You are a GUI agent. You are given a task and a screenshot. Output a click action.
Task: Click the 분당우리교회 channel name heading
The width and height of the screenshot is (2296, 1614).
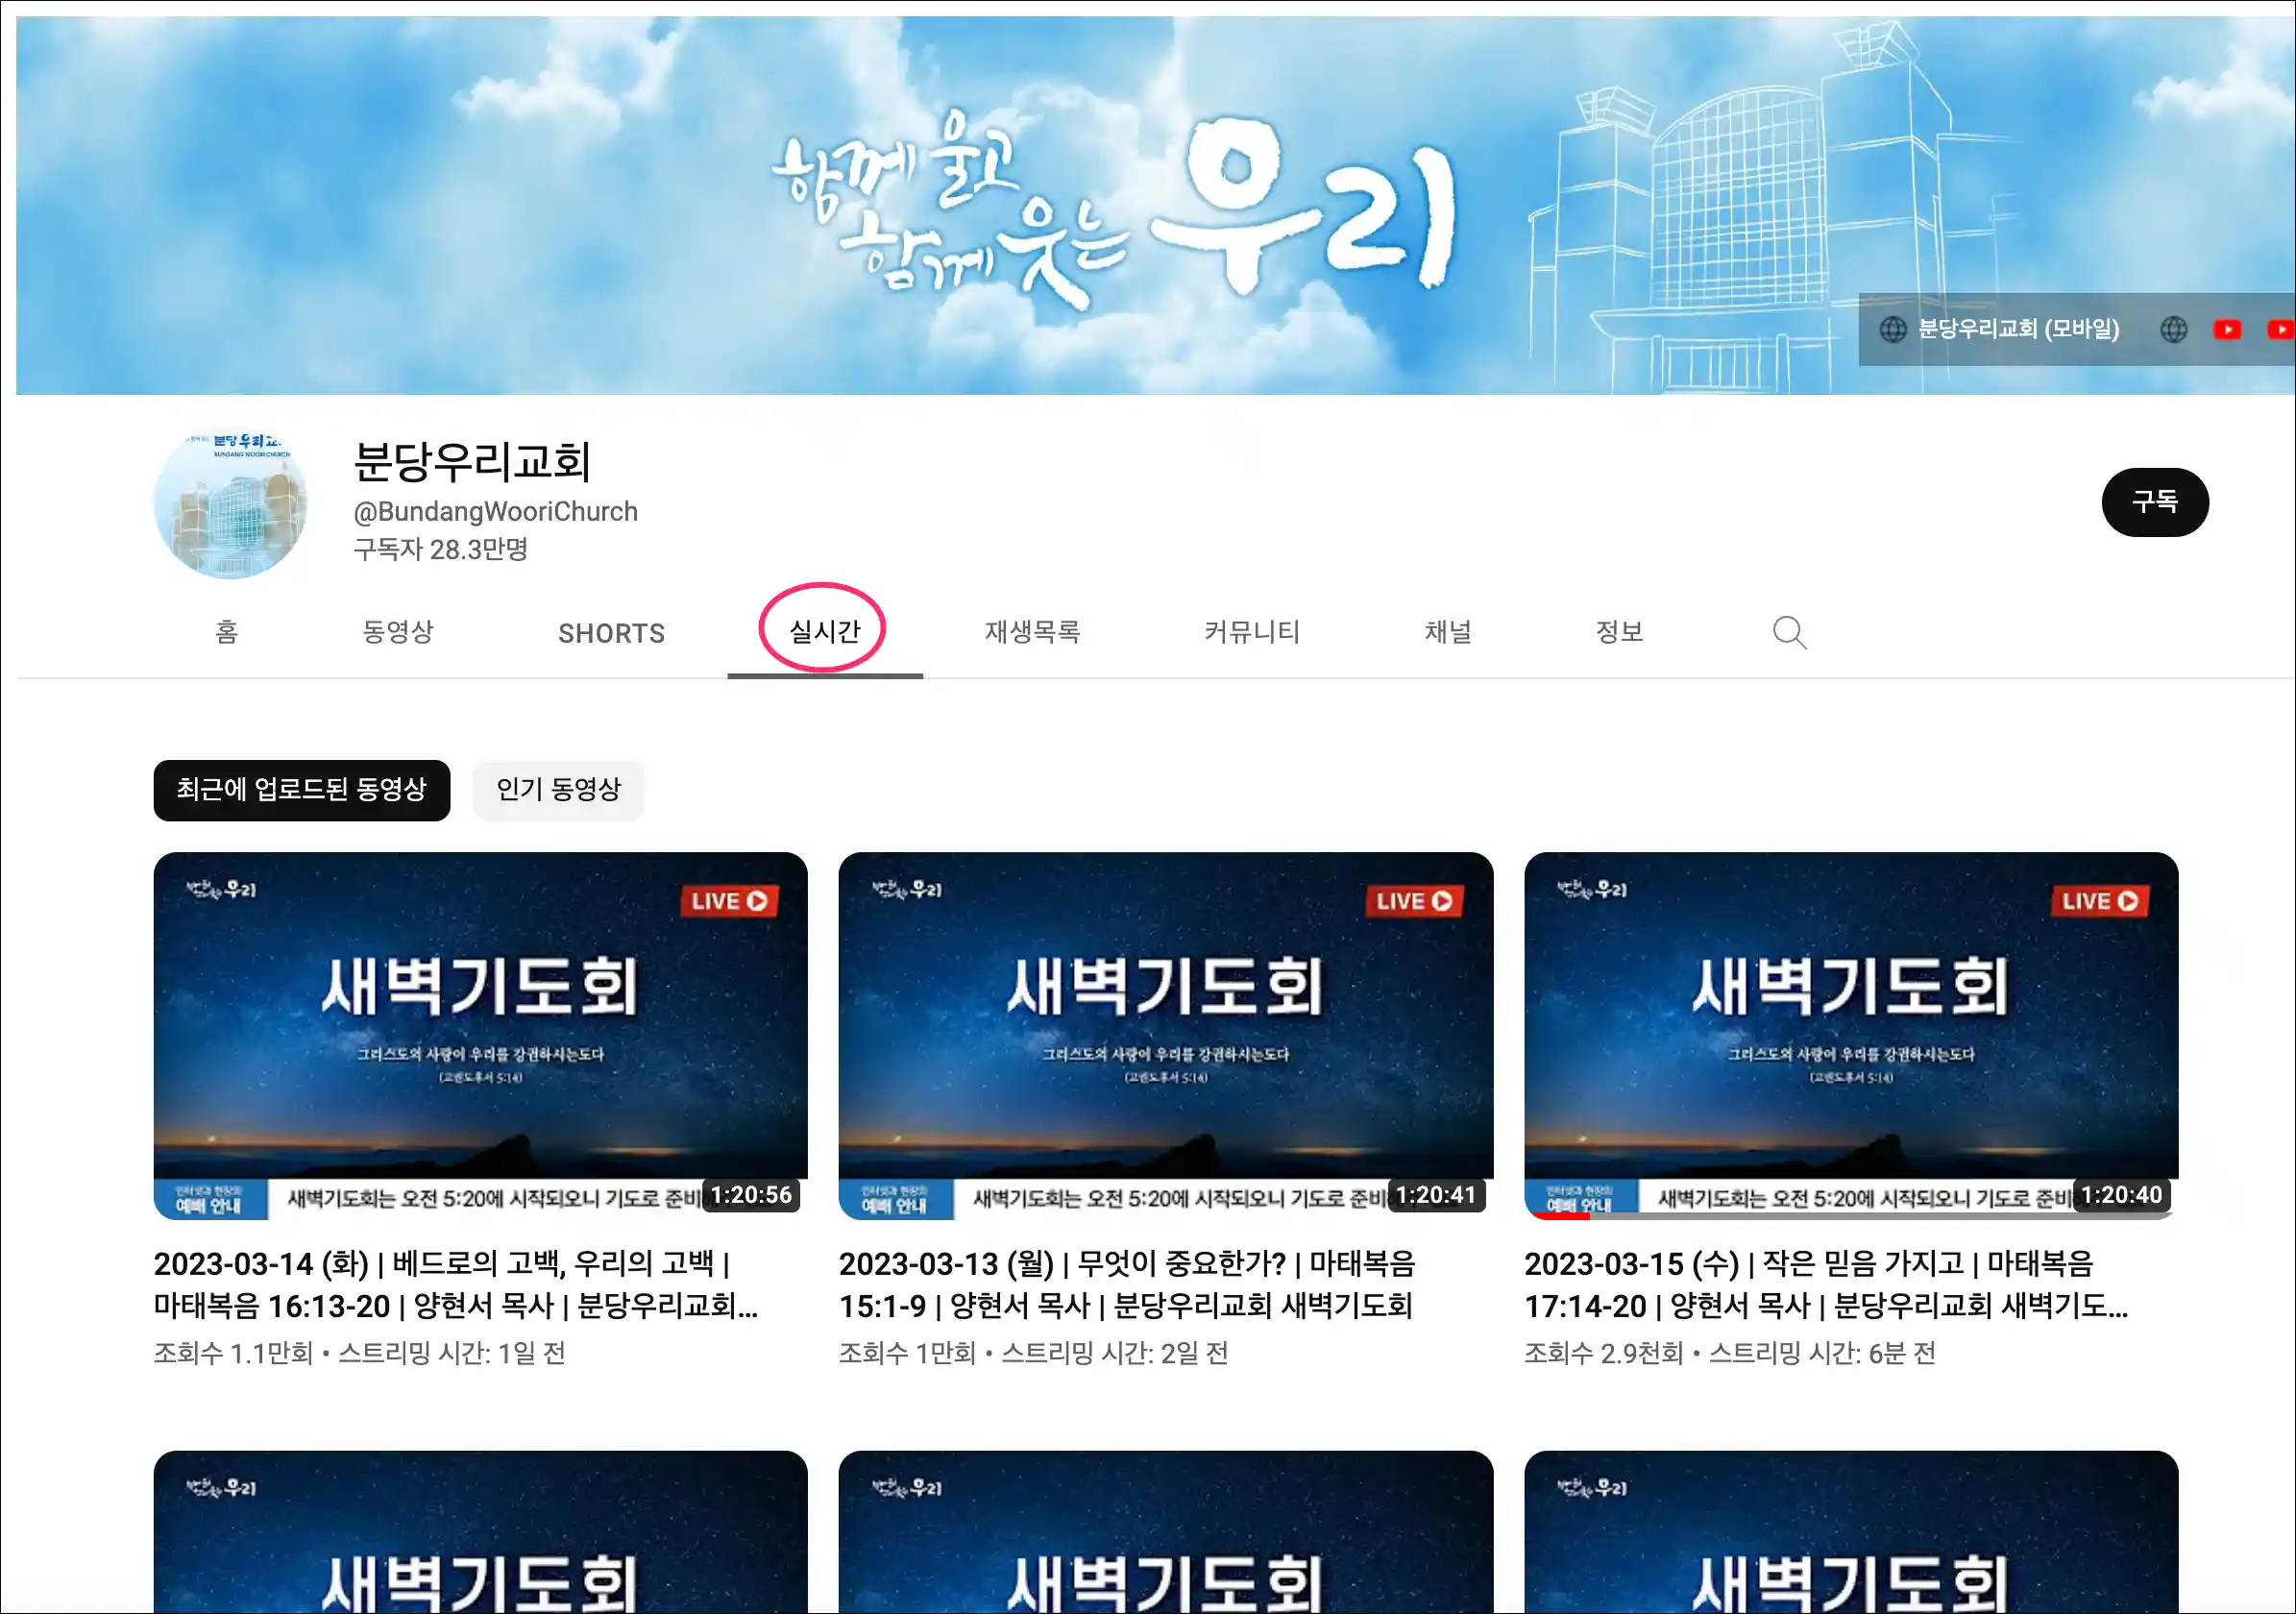pos(472,462)
